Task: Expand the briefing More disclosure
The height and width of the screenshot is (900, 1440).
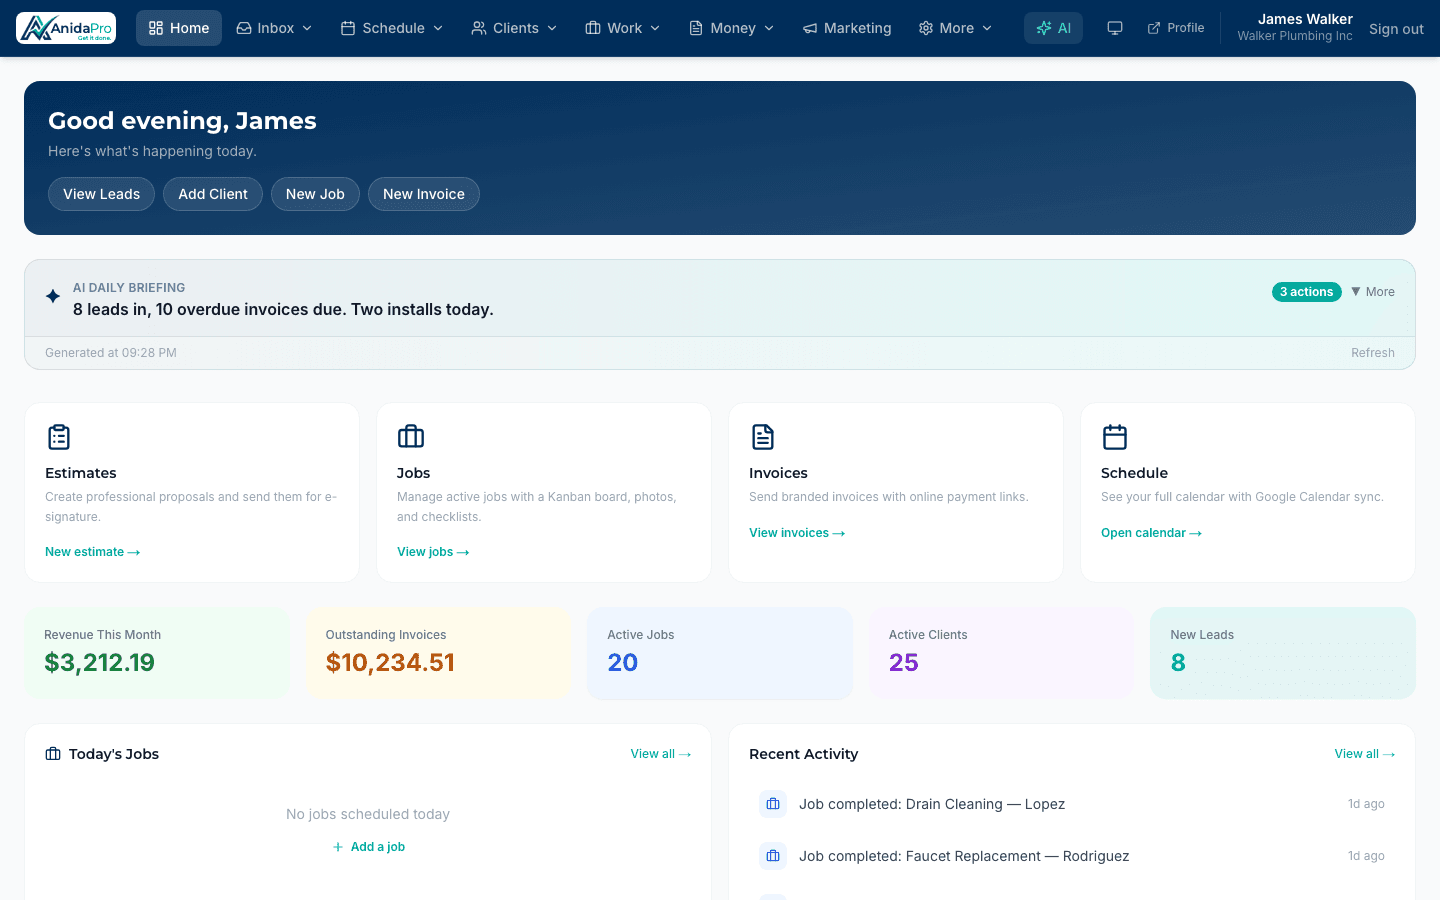Action: click(1373, 292)
